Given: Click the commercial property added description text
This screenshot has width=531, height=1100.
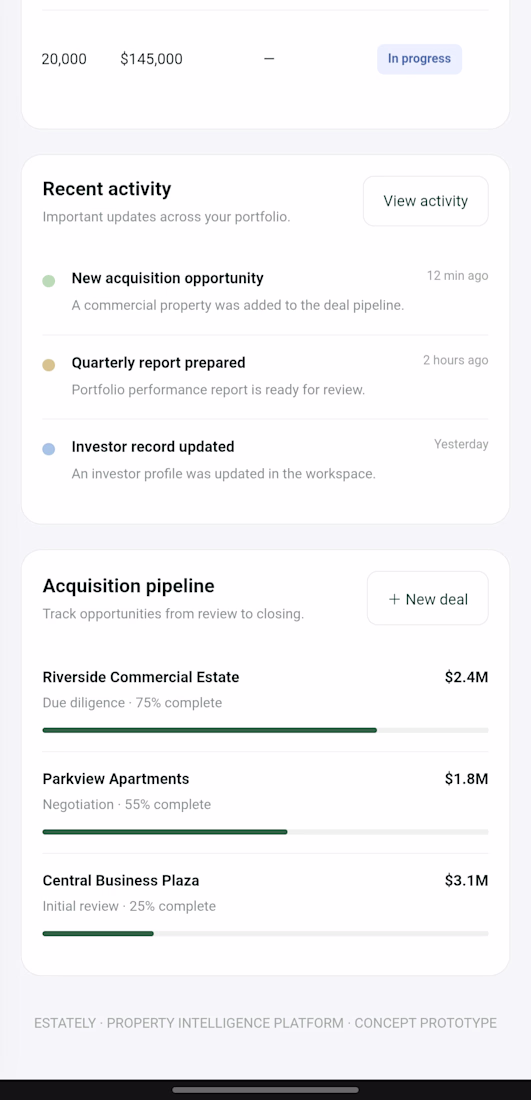Looking at the screenshot, I should coord(238,306).
